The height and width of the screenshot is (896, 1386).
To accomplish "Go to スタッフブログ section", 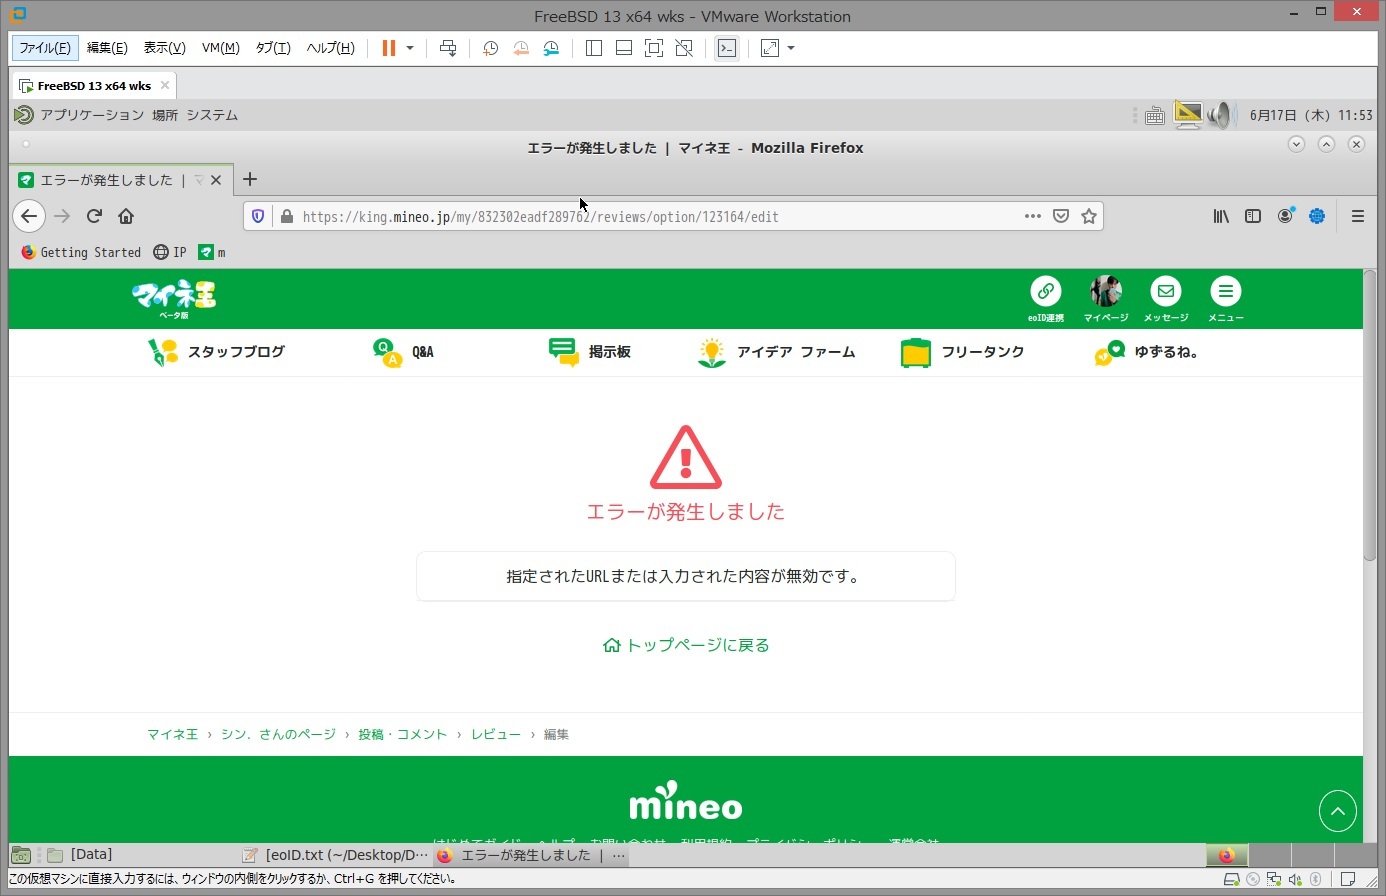I will click(x=217, y=352).
